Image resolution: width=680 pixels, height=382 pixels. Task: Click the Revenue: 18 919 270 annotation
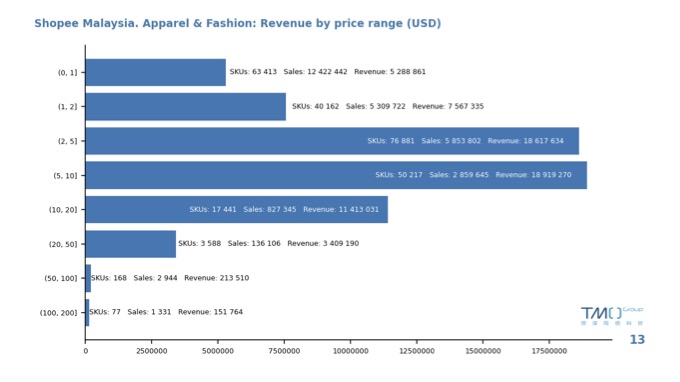[x=533, y=175]
